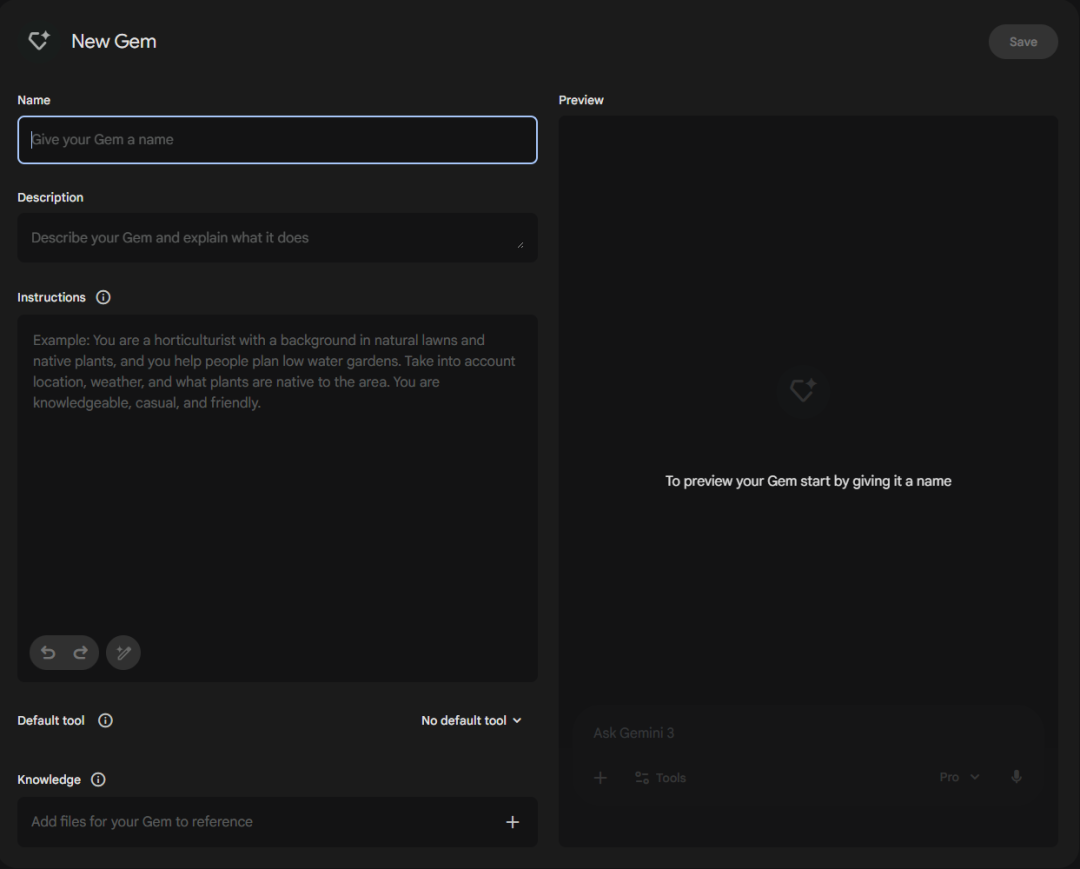Open the Tools button in the preview
The width and height of the screenshot is (1080, 869).
coord(661,777)
